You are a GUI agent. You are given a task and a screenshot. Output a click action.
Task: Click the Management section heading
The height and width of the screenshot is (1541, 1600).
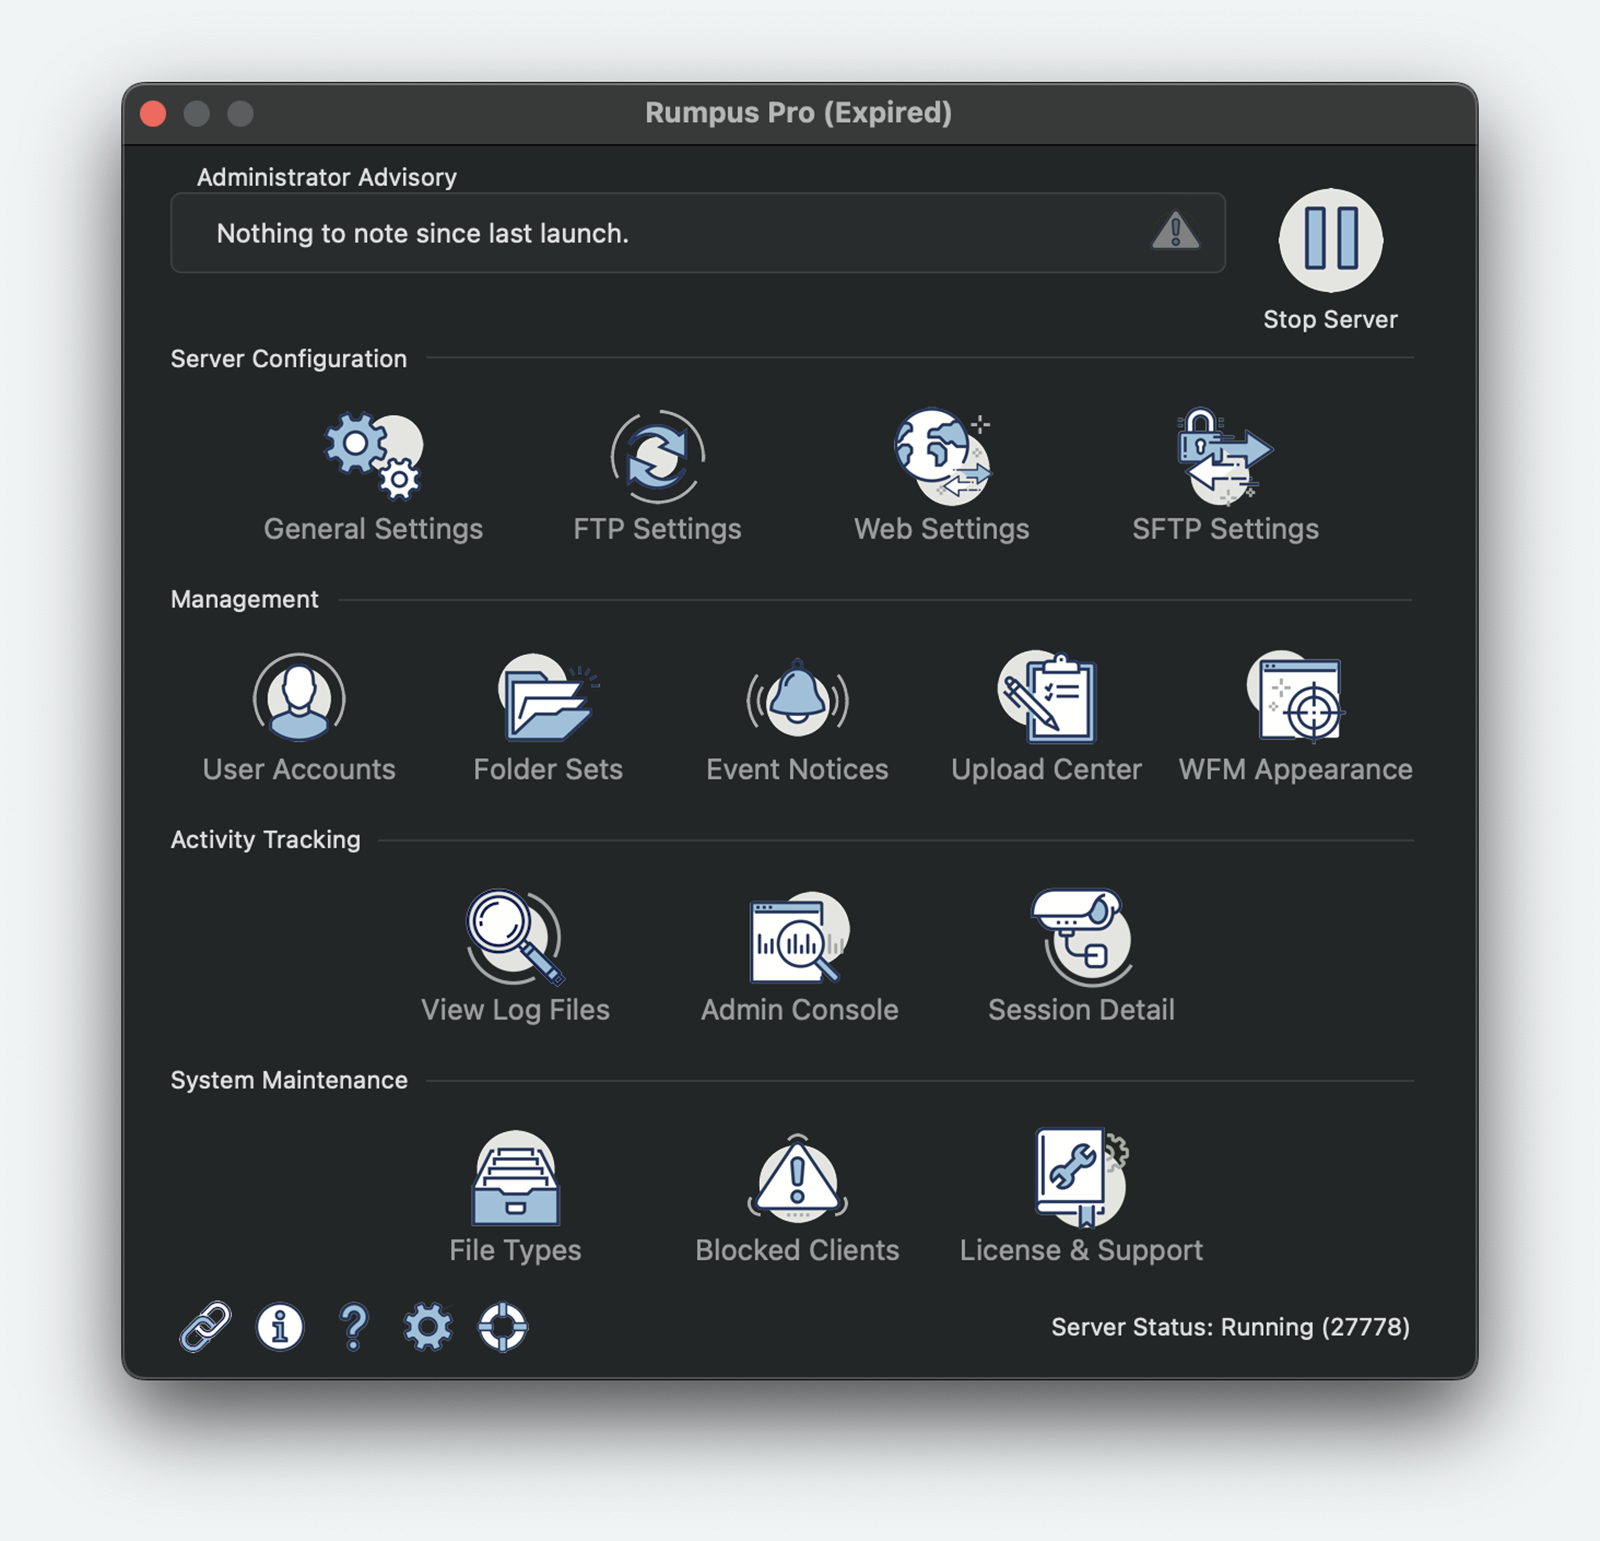click(x=244, y=599)
